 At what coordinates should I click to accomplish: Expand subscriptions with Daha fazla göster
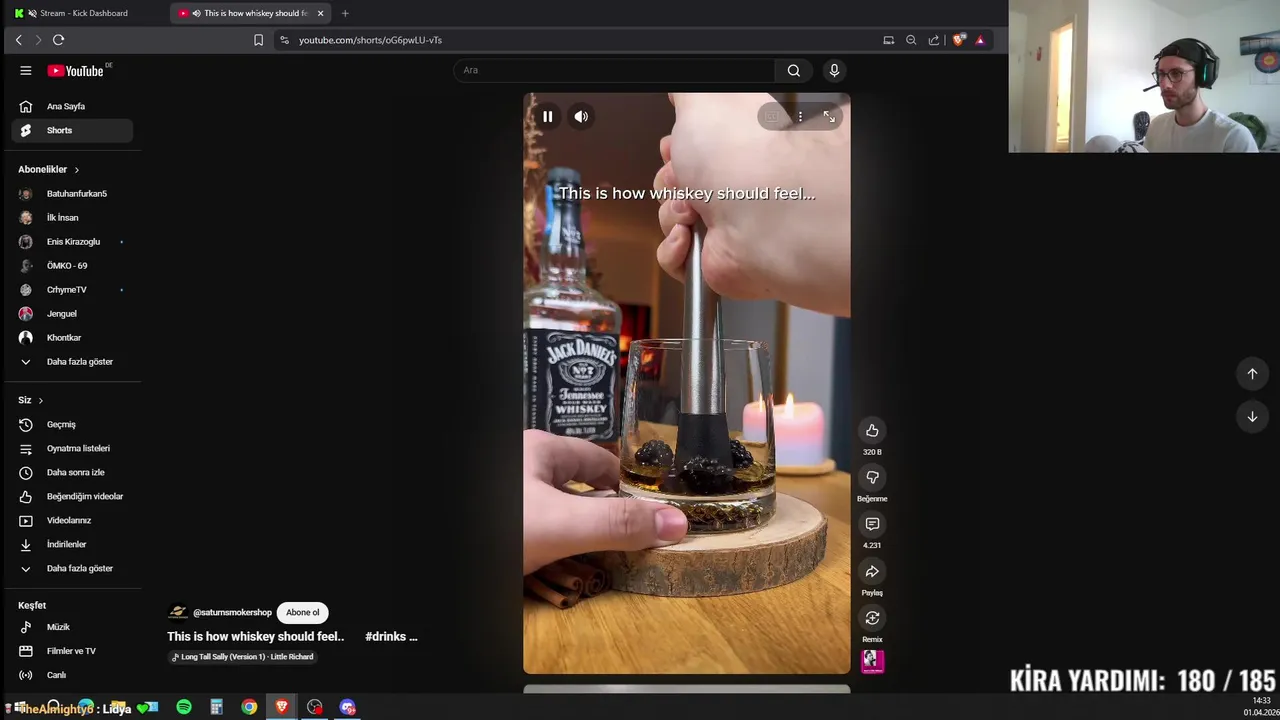coord(72,362)
